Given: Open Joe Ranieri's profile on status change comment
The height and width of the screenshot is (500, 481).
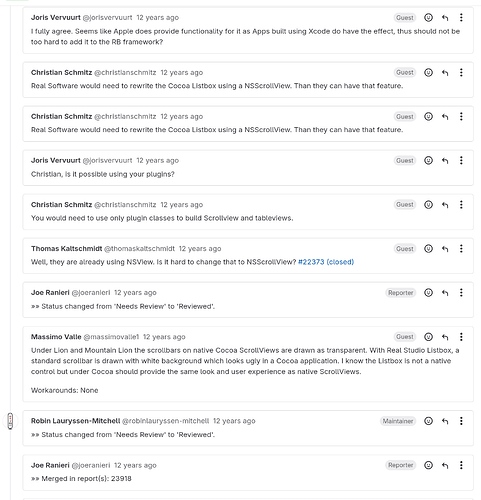Looking at the screenshot, I should tap(50, 293).
